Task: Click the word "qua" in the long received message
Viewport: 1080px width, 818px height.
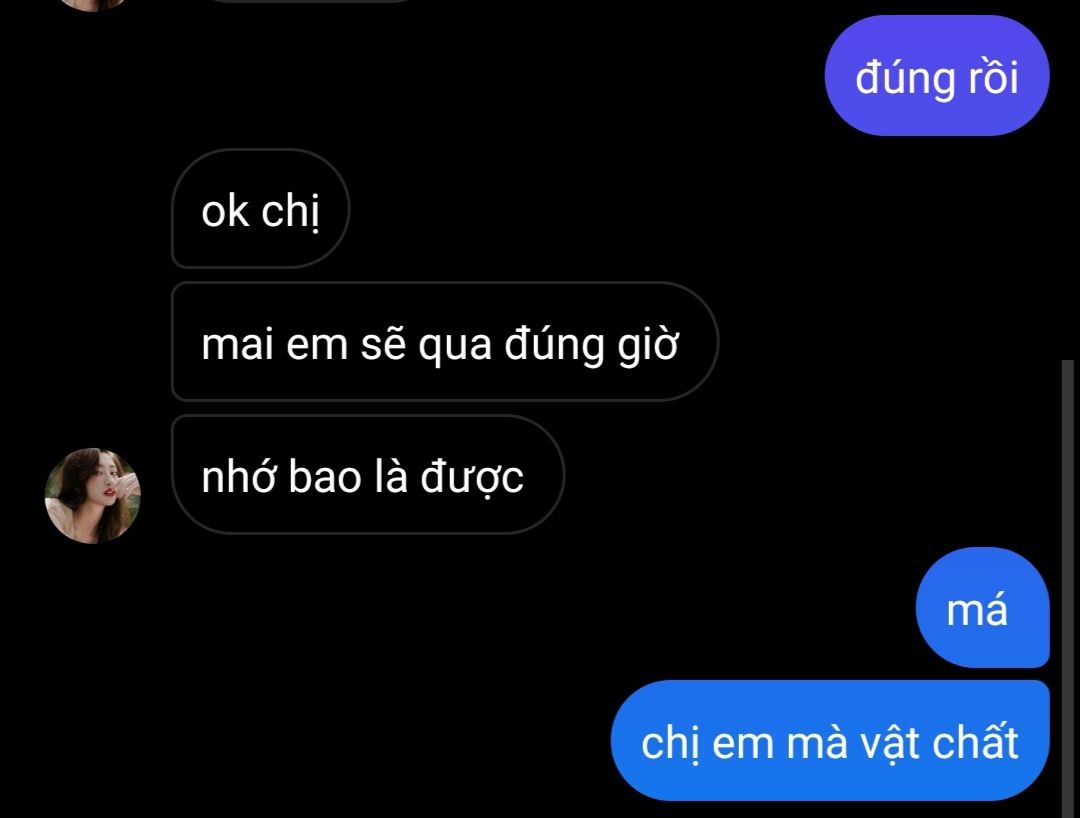Action: point(455,346)
